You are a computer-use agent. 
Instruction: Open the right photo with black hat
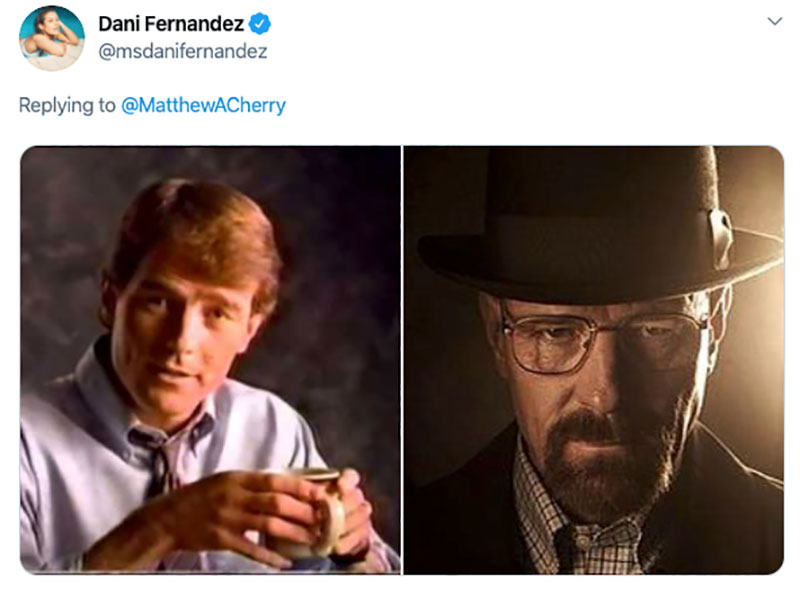[x=593, y=360]
